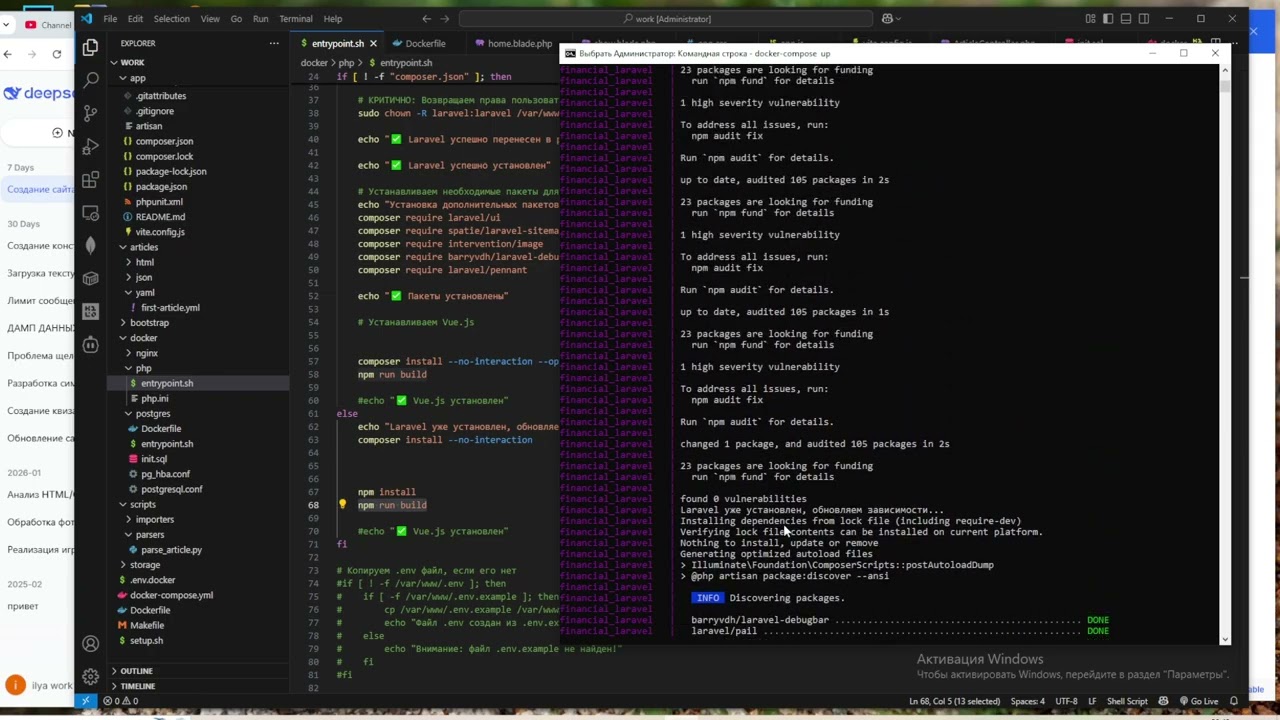Click the work [Administrator] command center search
Viewport: 1280px width, 720px height.
666,18
